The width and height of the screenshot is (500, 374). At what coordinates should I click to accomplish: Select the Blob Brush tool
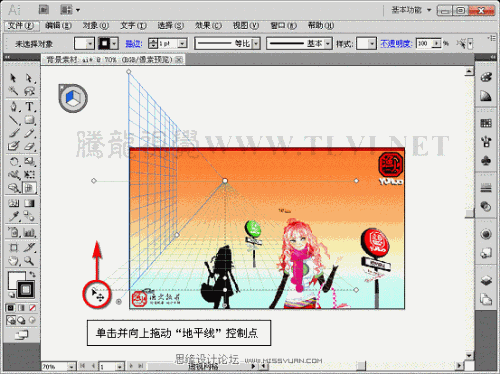(x=13, y=146)
